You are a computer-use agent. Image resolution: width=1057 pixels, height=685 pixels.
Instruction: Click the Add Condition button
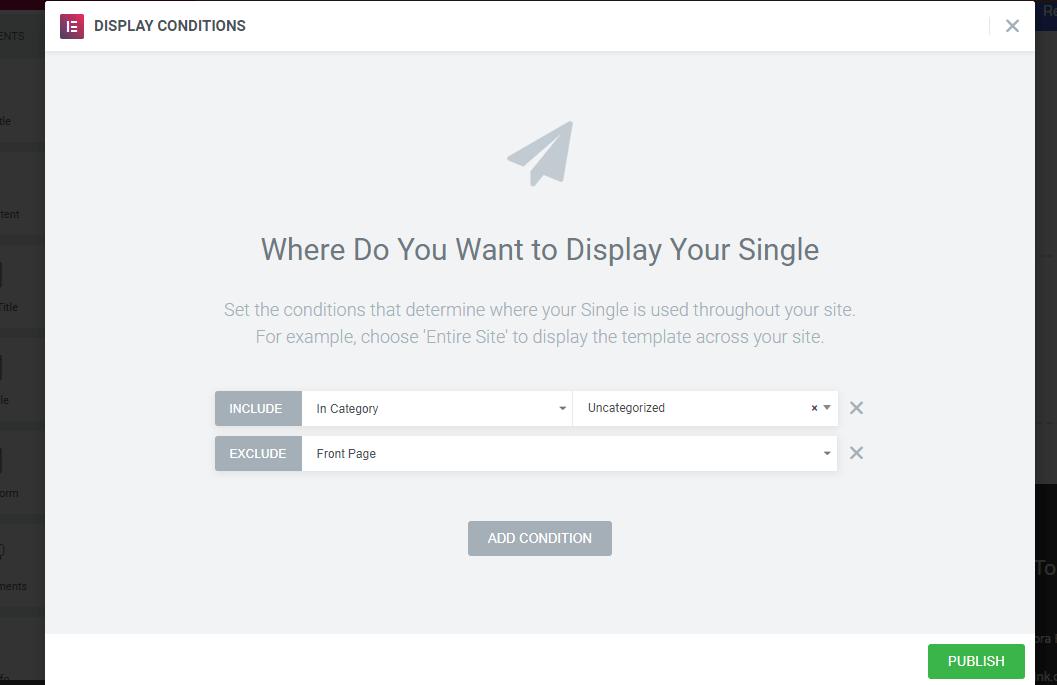click(x=540, y=539)
